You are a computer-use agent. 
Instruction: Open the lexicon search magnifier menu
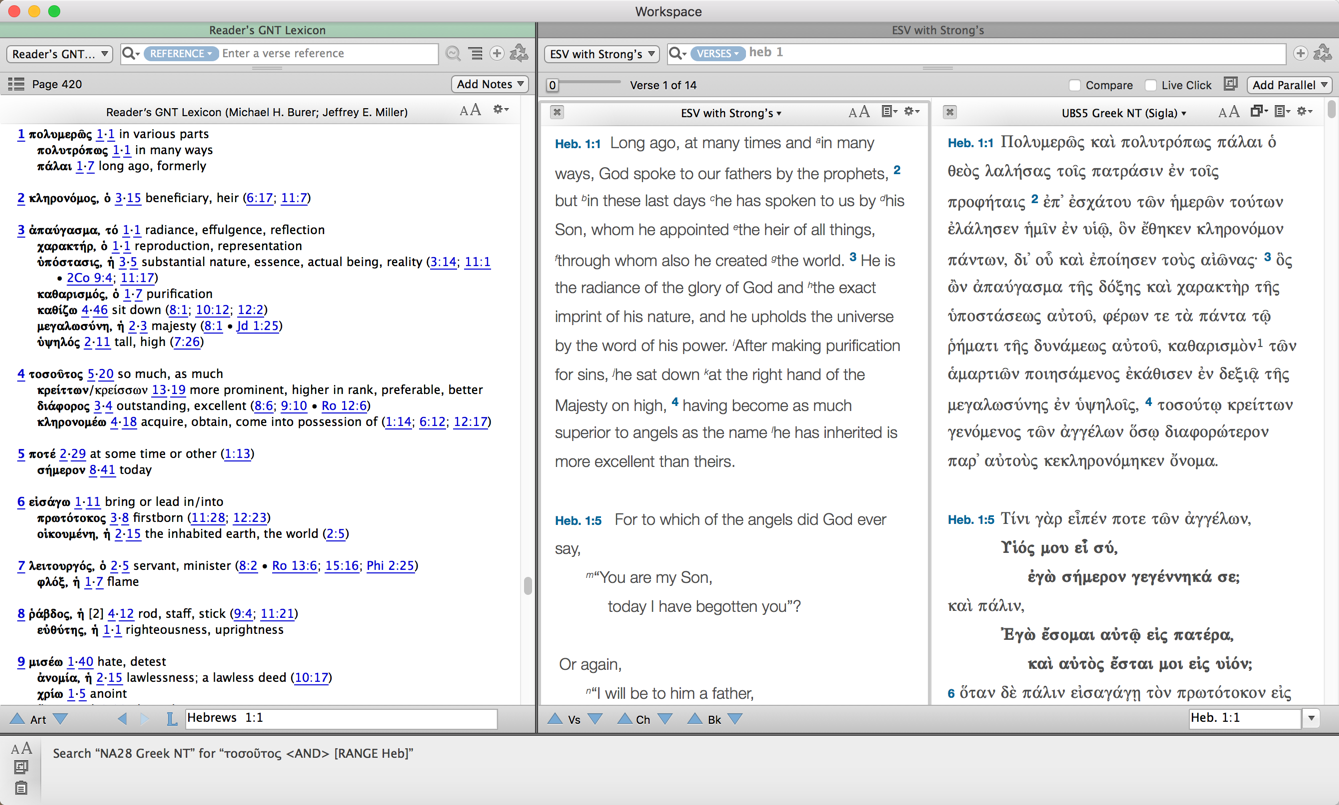pos(130,54)
